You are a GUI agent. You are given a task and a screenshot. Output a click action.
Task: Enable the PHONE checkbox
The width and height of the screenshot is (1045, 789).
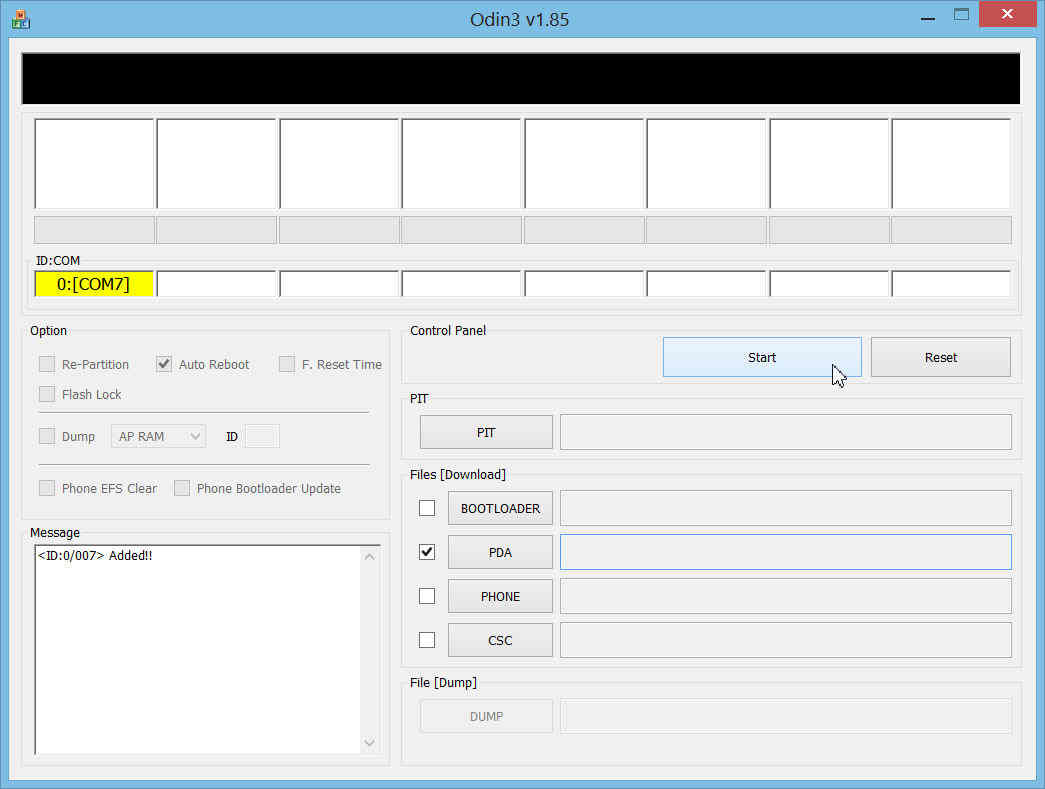(x=427, y=596)
